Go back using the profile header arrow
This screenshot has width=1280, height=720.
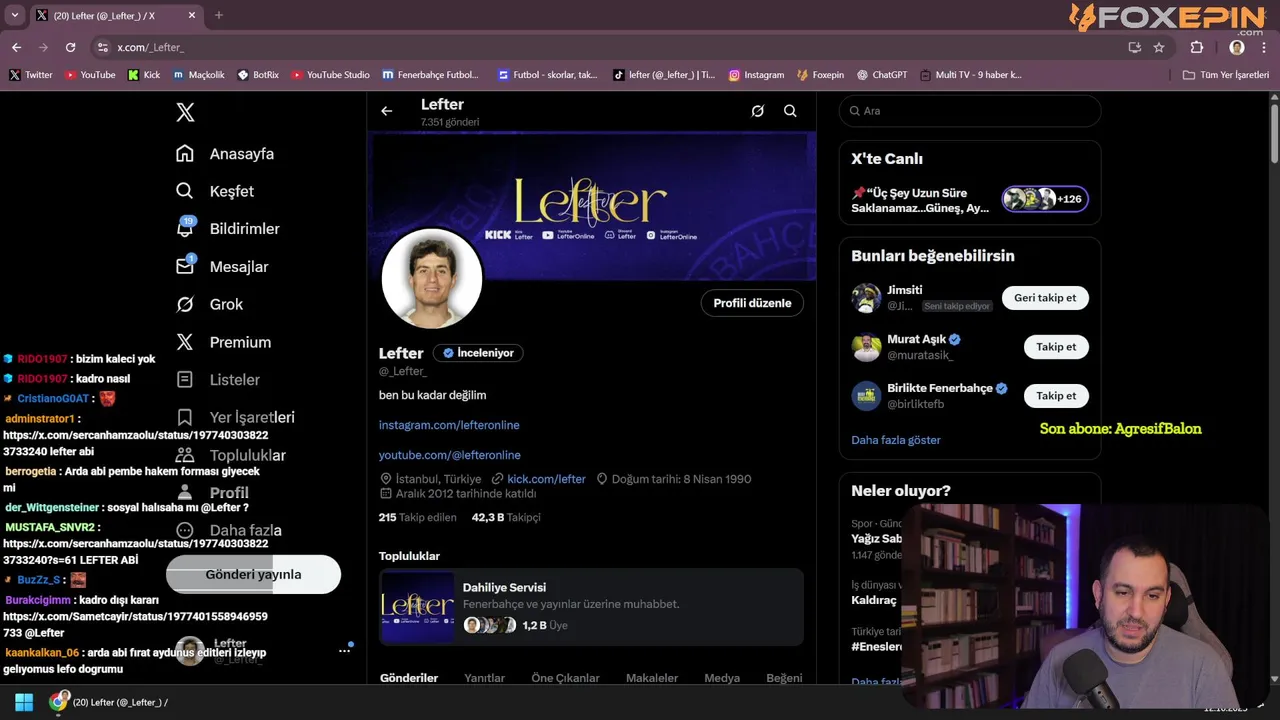(x=387, y=111)
